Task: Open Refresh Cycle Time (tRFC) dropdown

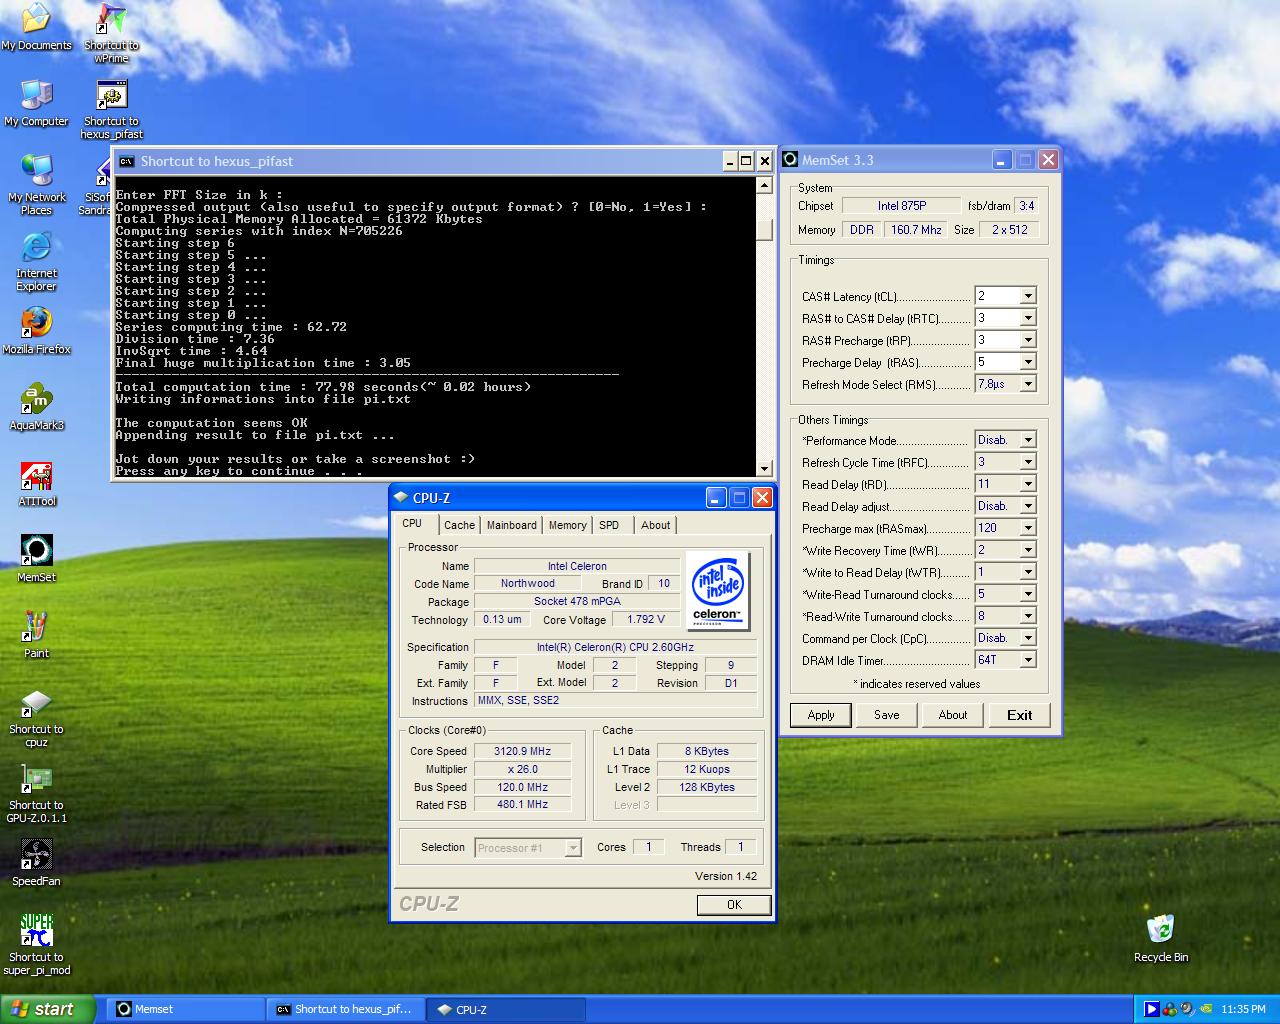Action: click(1027, 462)
